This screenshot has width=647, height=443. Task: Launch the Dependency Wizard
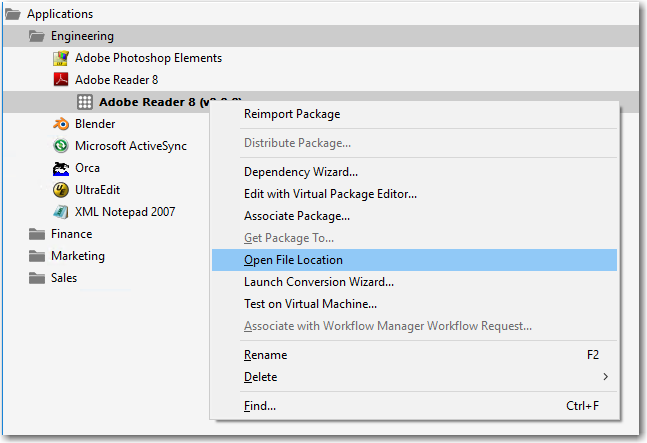pyautogui.click(x=301, y=172)
